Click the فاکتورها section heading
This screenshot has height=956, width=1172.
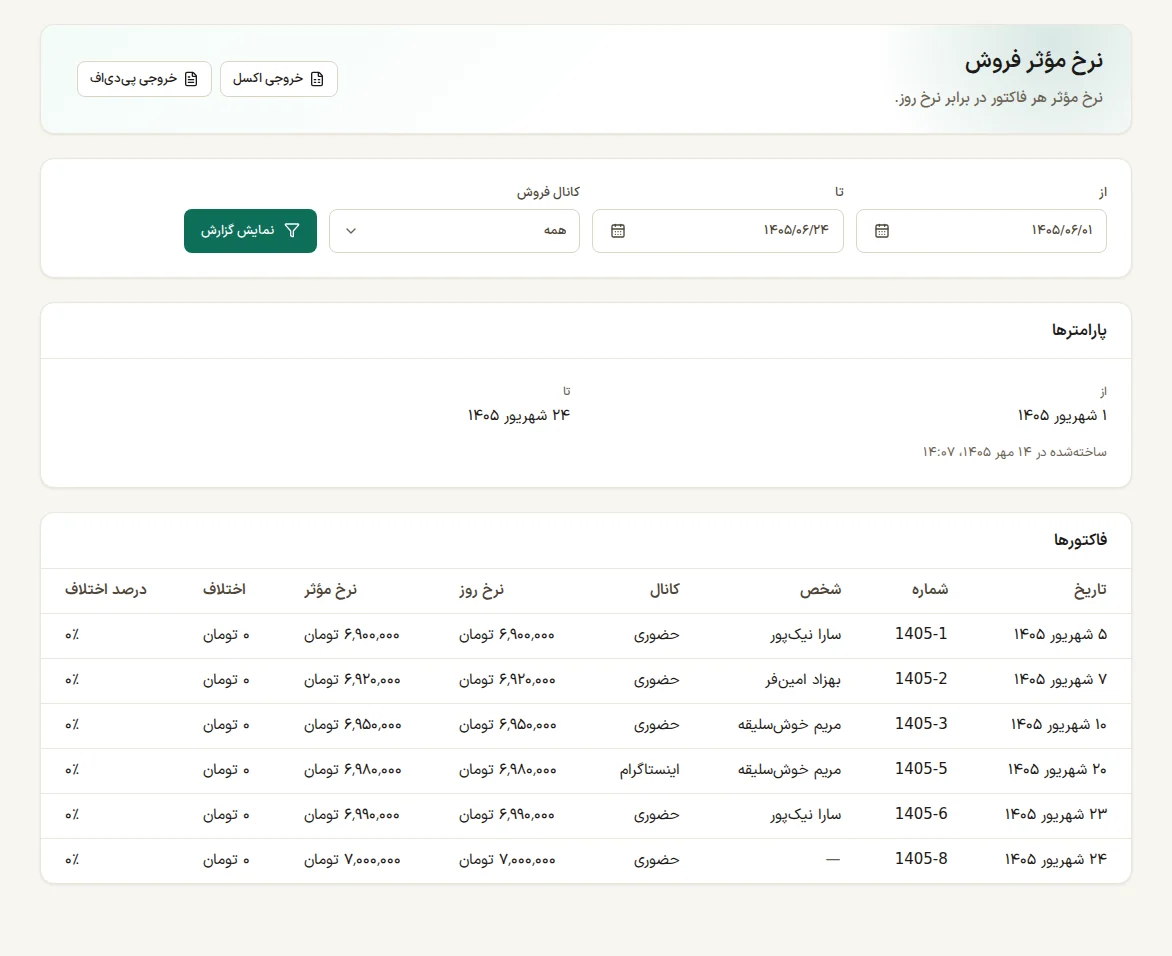(1080, 540)
